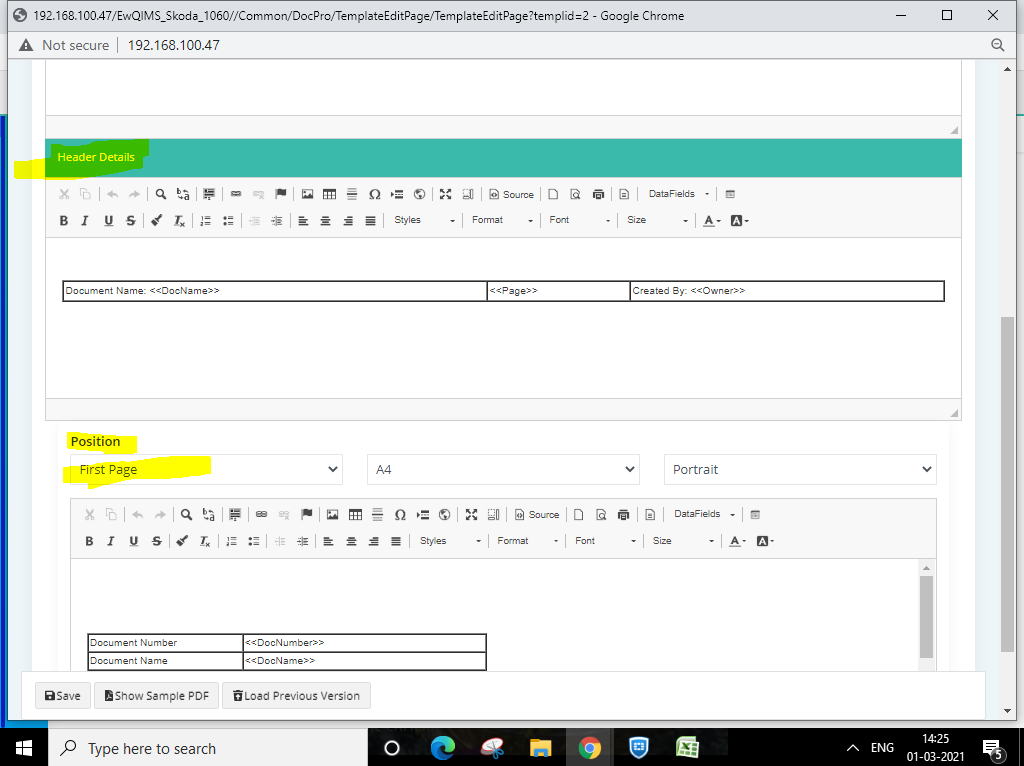Click the Header Details section title
Image resolution: width=1024 pixels, height=766 pixels.
(x=96, y=157)
